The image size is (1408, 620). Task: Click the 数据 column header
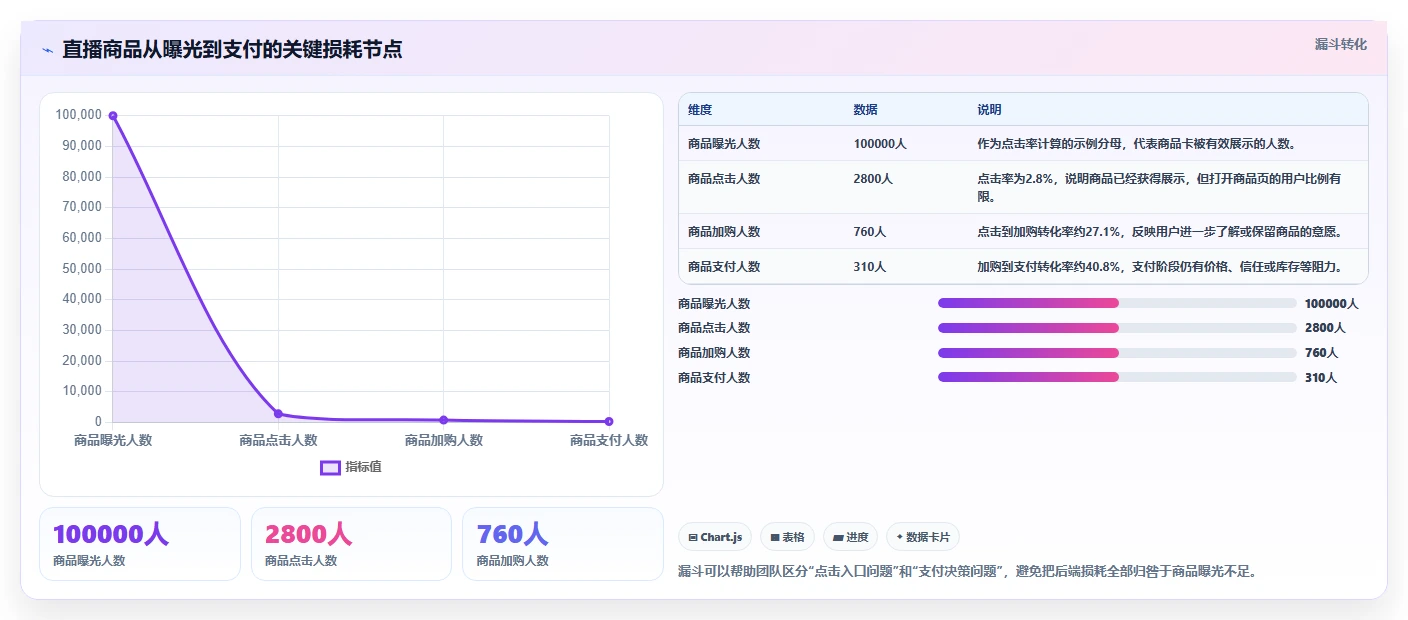(865, 110)
